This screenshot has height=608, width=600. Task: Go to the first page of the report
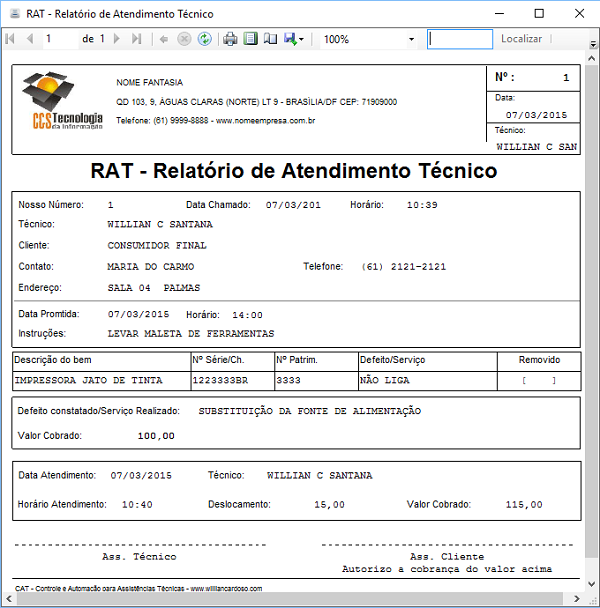coord(10,39)
